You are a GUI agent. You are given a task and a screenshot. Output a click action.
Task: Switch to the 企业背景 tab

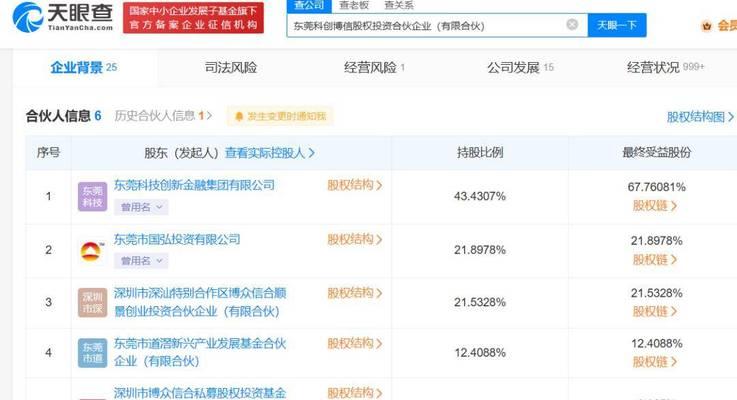pyautogui.click(x=84, y=67)
